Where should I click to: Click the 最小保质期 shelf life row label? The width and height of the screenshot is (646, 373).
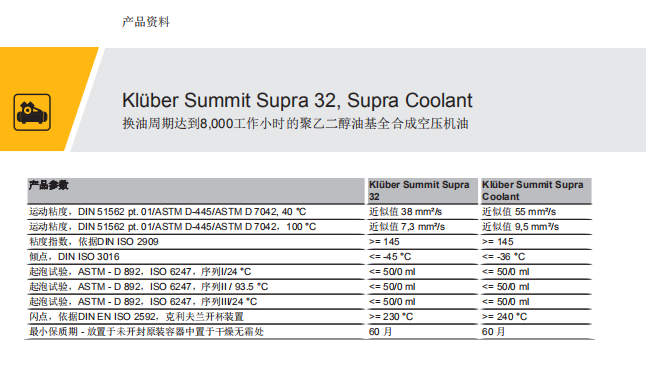pos(146,331)
